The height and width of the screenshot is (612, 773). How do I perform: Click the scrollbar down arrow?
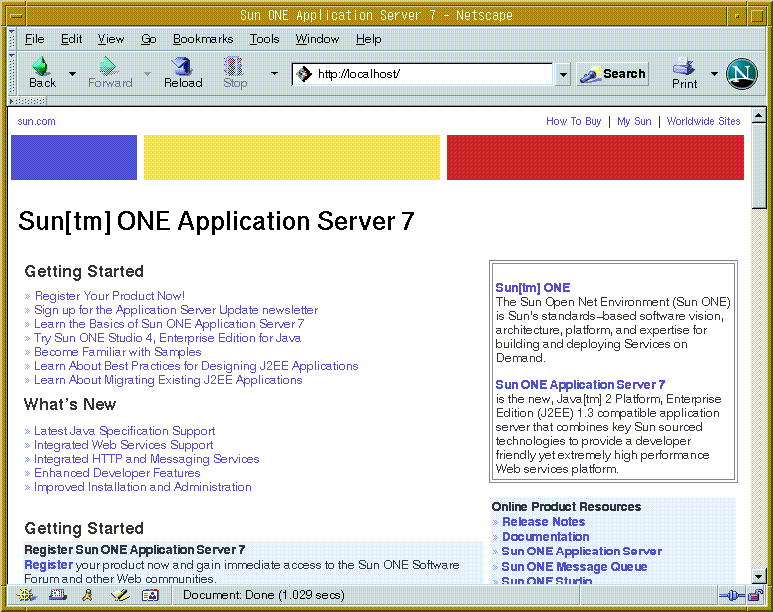tap(758, 576)
